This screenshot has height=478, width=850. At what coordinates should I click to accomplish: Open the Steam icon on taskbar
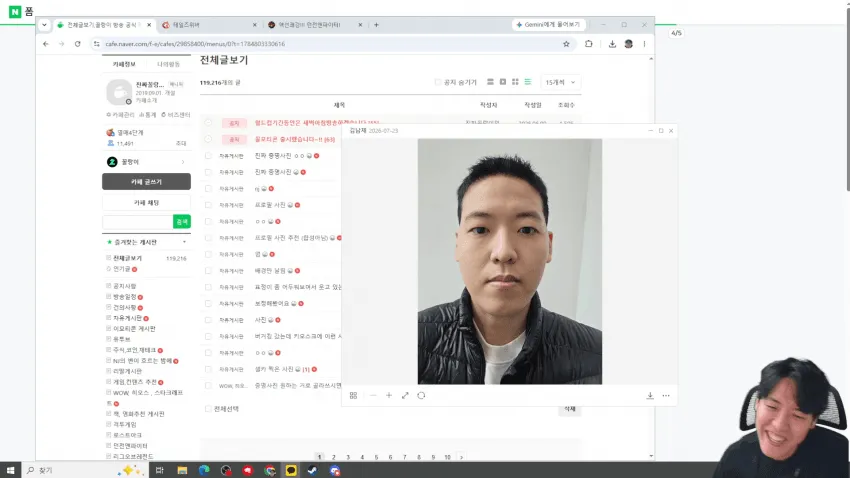point(312,470)
